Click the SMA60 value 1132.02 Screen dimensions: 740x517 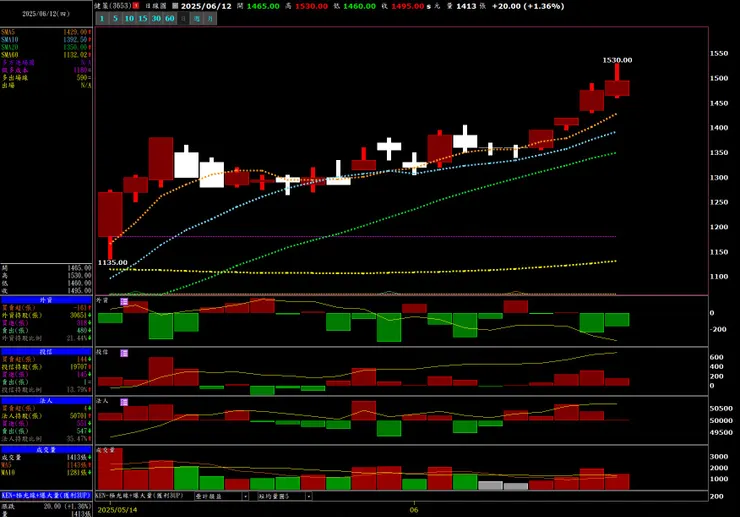pyautogui.click(x=76, y=55)
